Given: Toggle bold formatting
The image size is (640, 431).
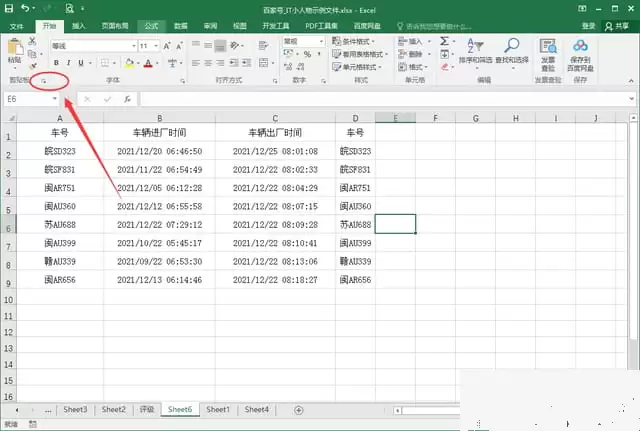Looking at the screenshot, I should coord(56,63).
